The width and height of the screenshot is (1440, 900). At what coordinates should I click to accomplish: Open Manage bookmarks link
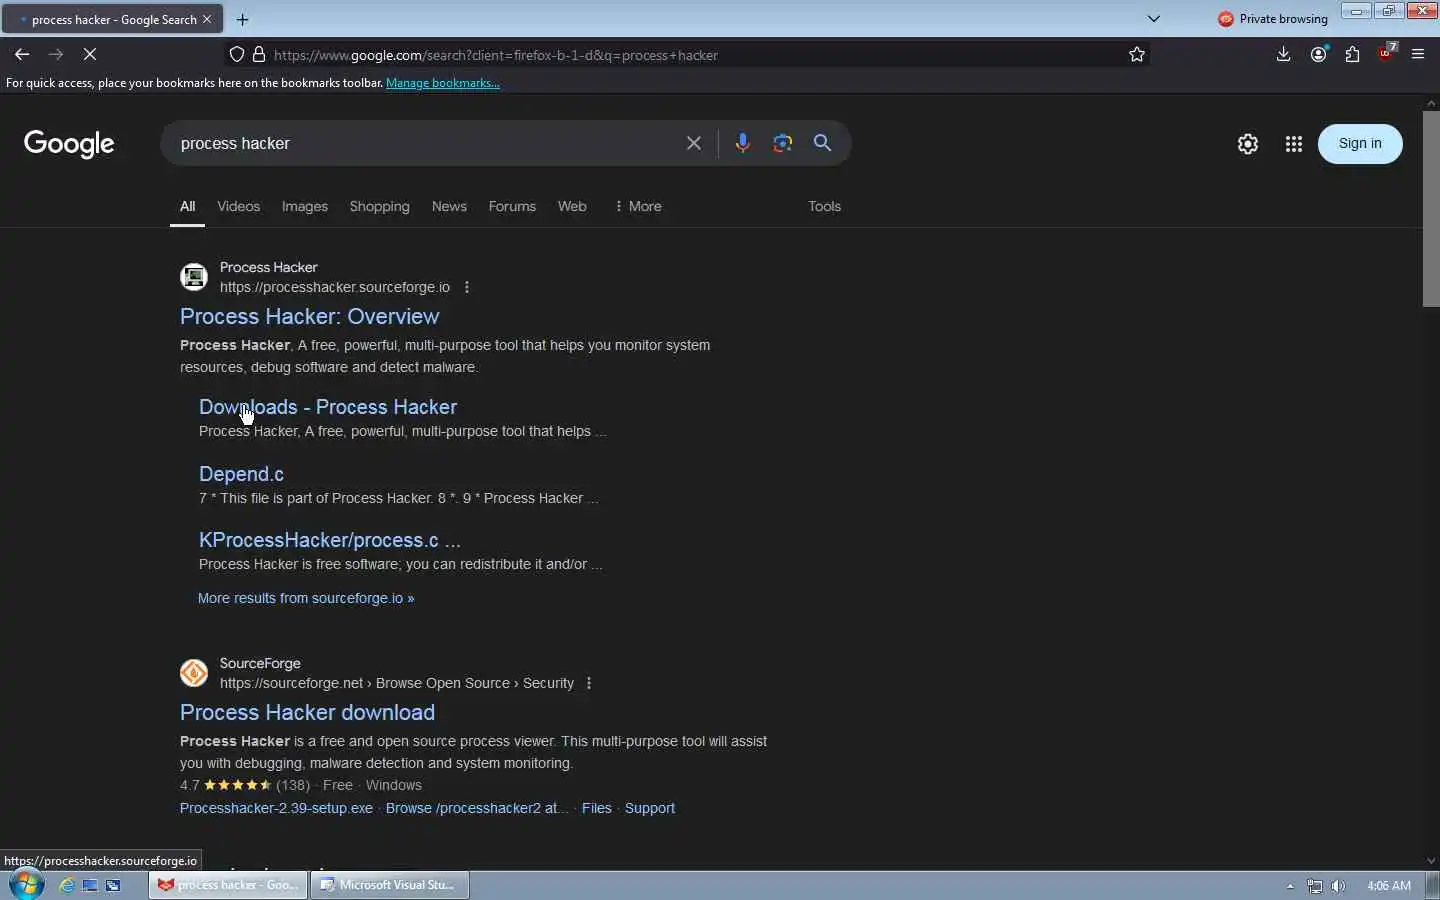click(442, 83)
